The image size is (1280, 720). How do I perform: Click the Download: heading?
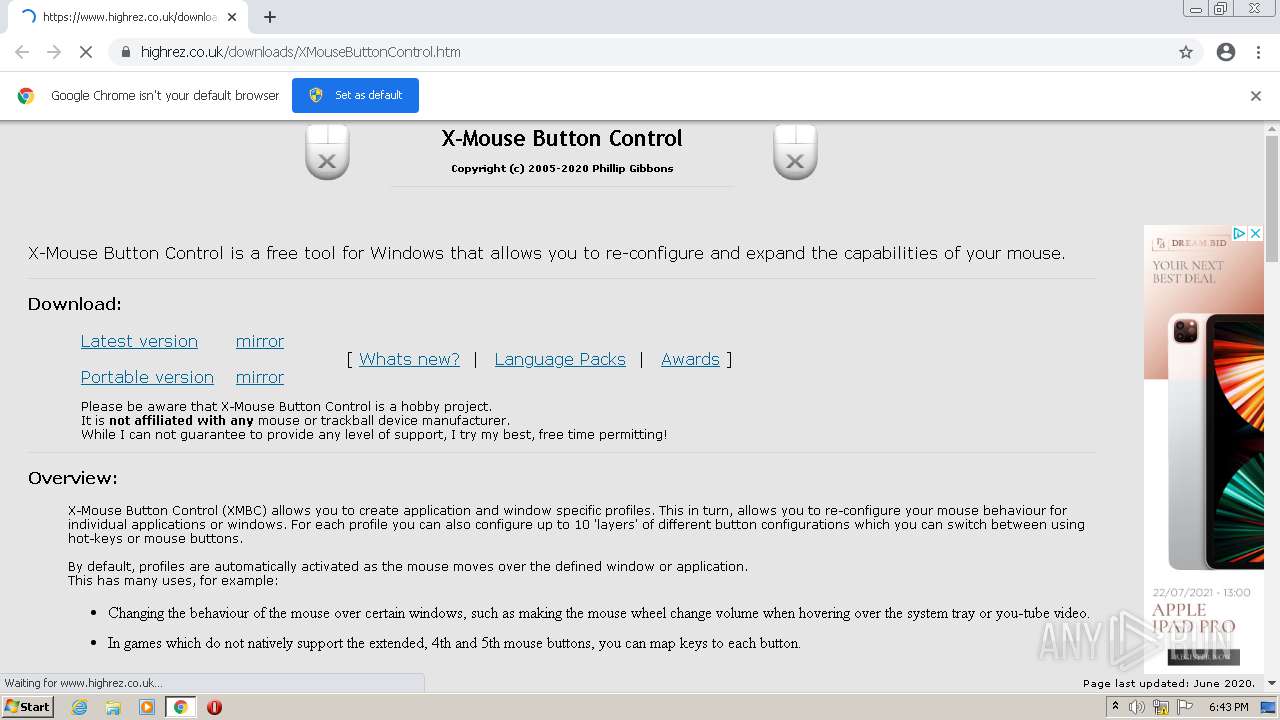(x=74, y=304)
